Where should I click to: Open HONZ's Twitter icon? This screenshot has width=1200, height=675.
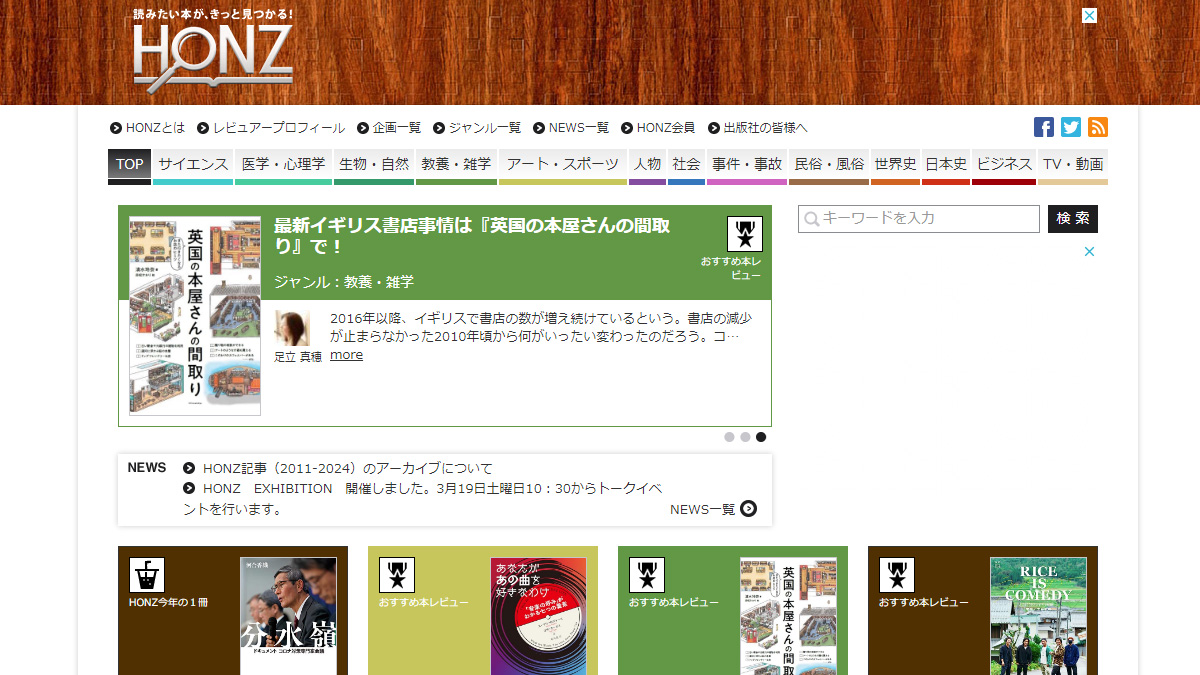(1070, 127)
